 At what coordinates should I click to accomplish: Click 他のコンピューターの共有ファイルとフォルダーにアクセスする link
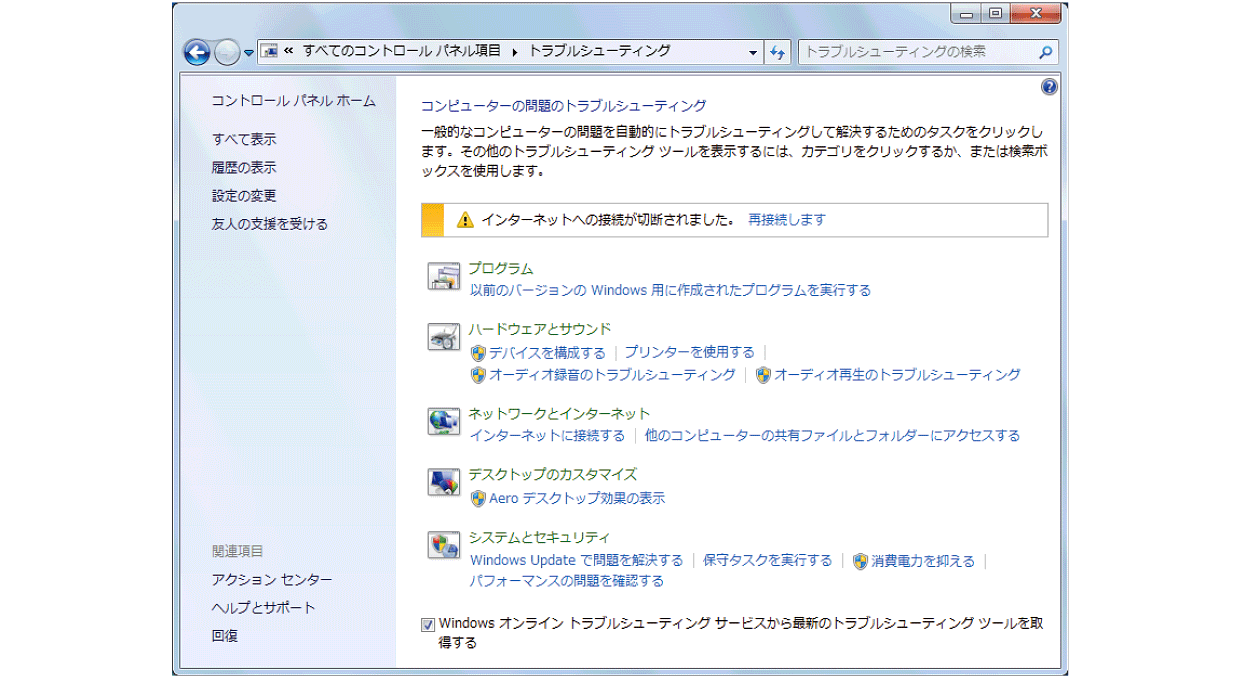832,436
